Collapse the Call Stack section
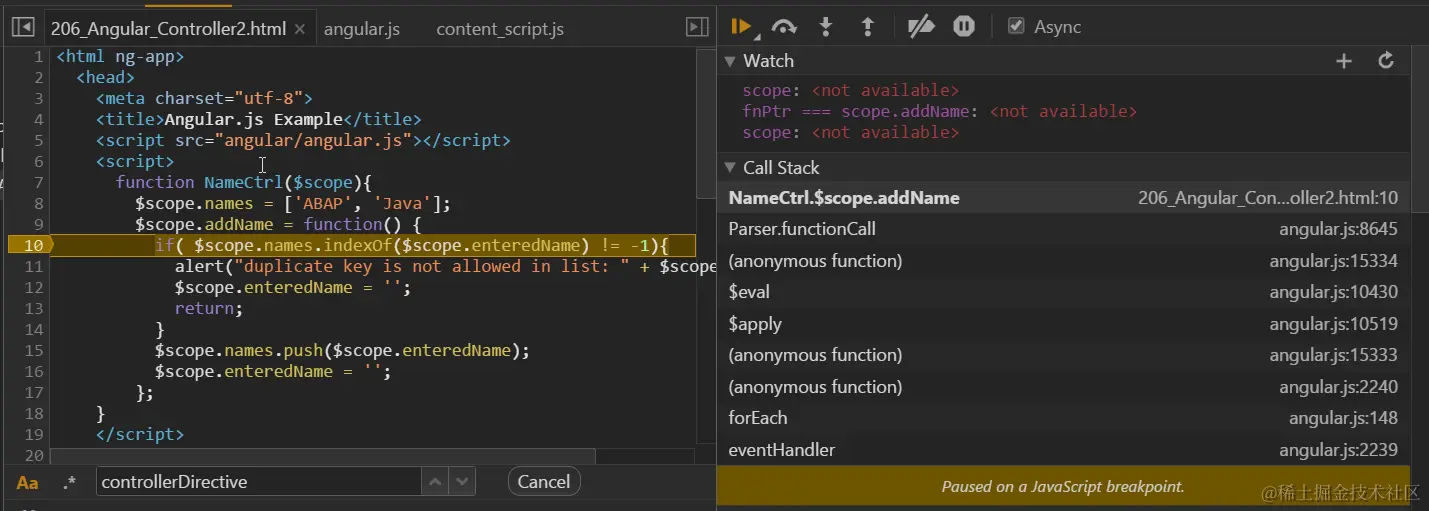 pos(730,168)
